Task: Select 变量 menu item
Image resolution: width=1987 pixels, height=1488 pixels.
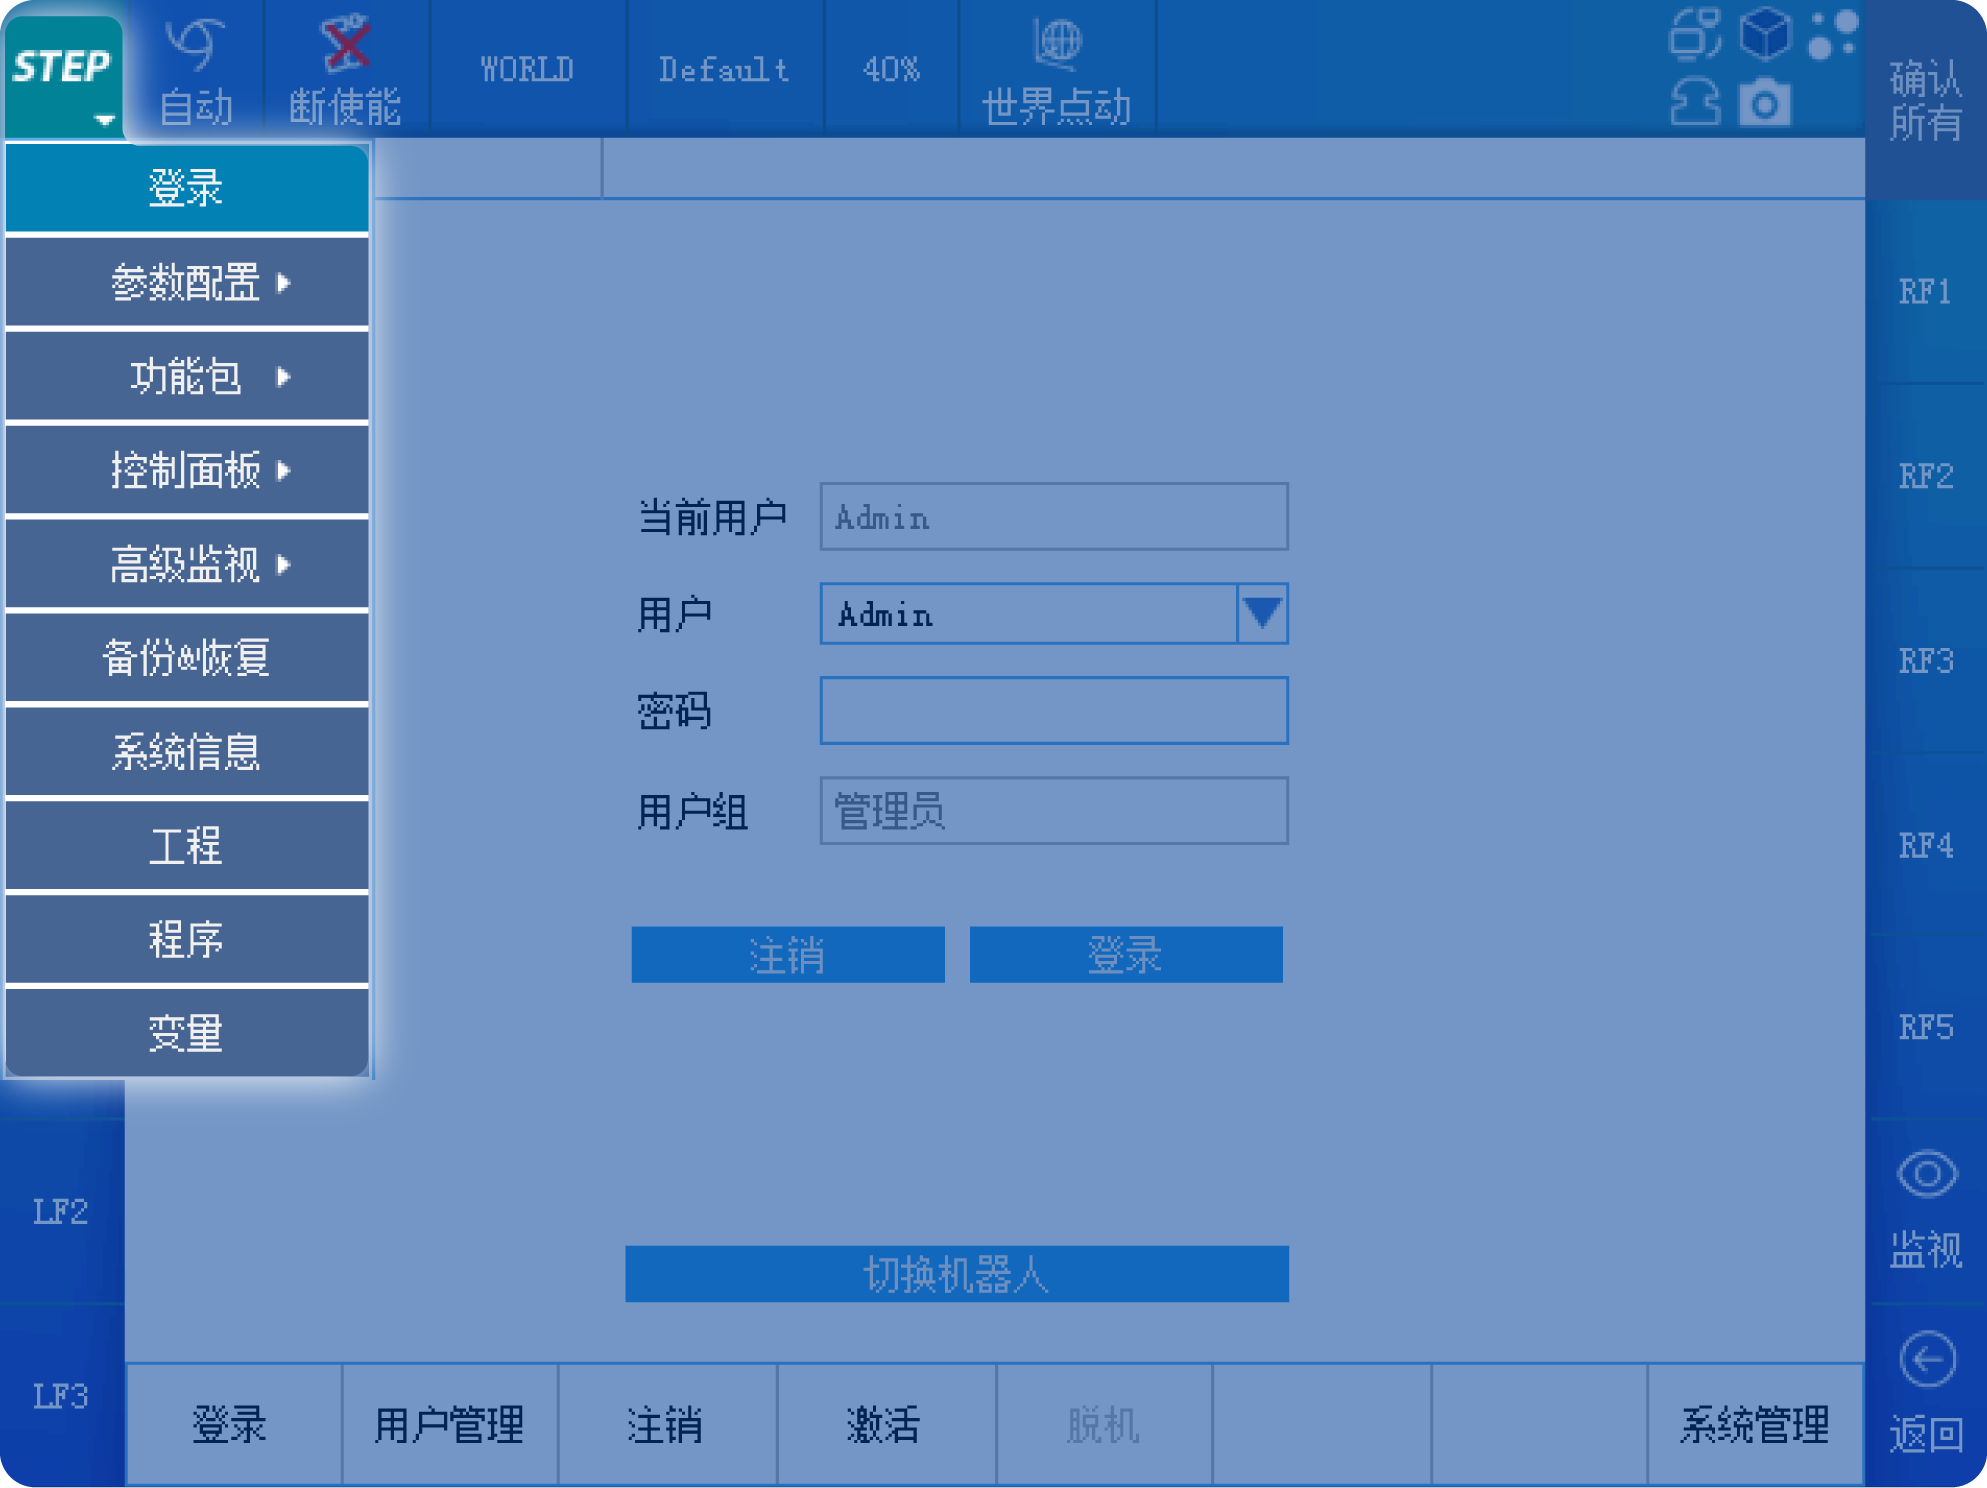Action: point(187,1033)
